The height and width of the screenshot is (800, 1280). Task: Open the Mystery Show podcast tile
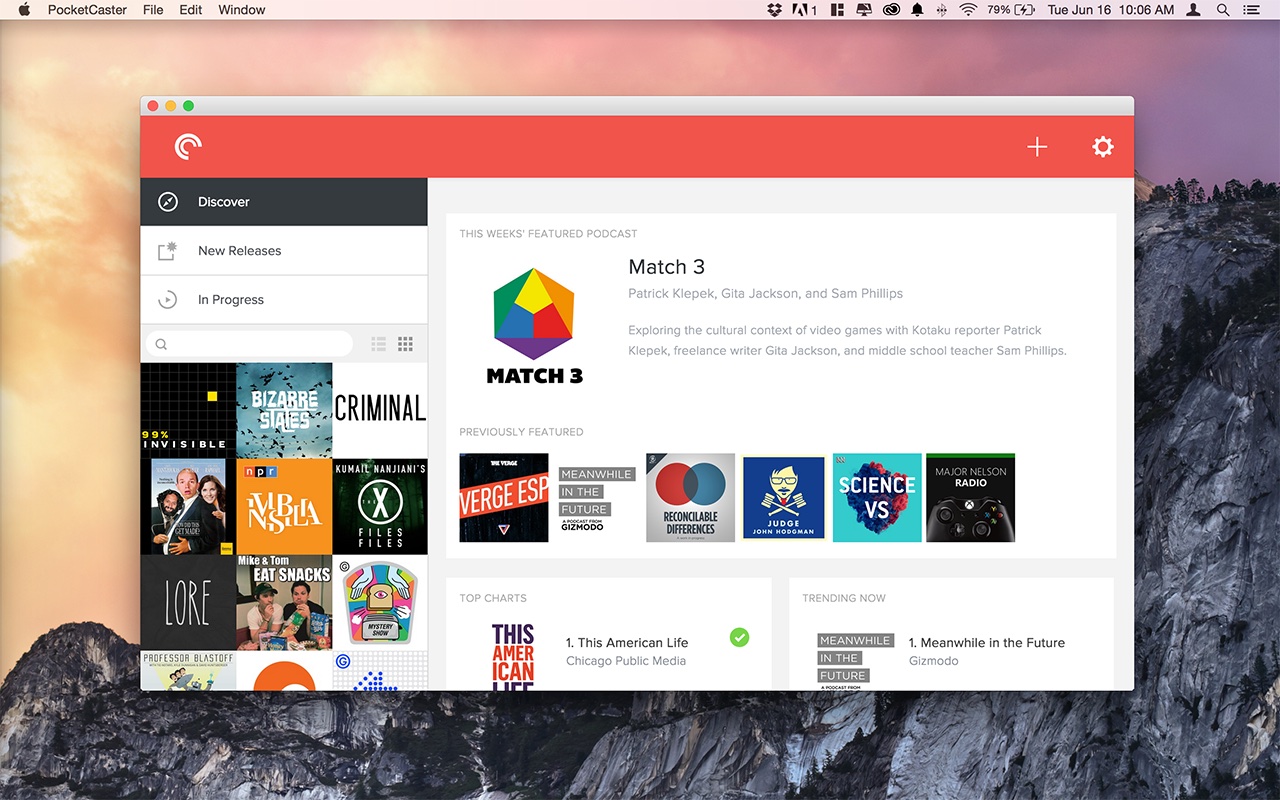click(380, 603)
